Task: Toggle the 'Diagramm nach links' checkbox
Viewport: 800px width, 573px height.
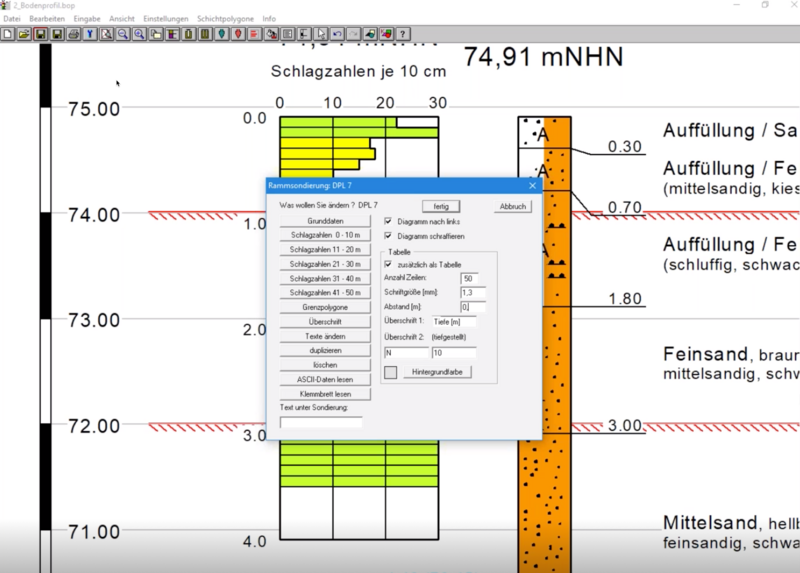Action: coord(389,221)
